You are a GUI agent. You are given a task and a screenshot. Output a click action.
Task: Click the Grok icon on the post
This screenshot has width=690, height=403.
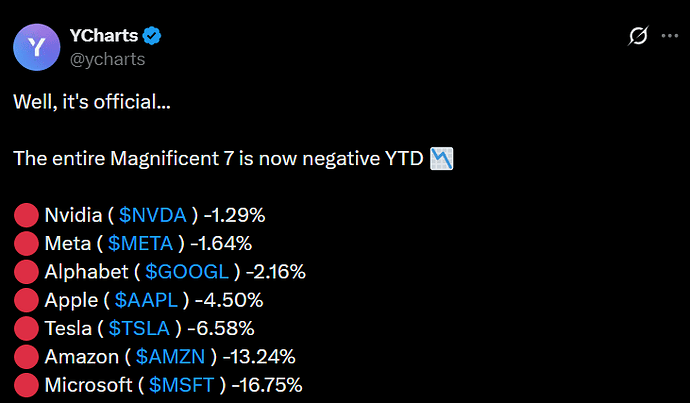click(x=637, y=38)
